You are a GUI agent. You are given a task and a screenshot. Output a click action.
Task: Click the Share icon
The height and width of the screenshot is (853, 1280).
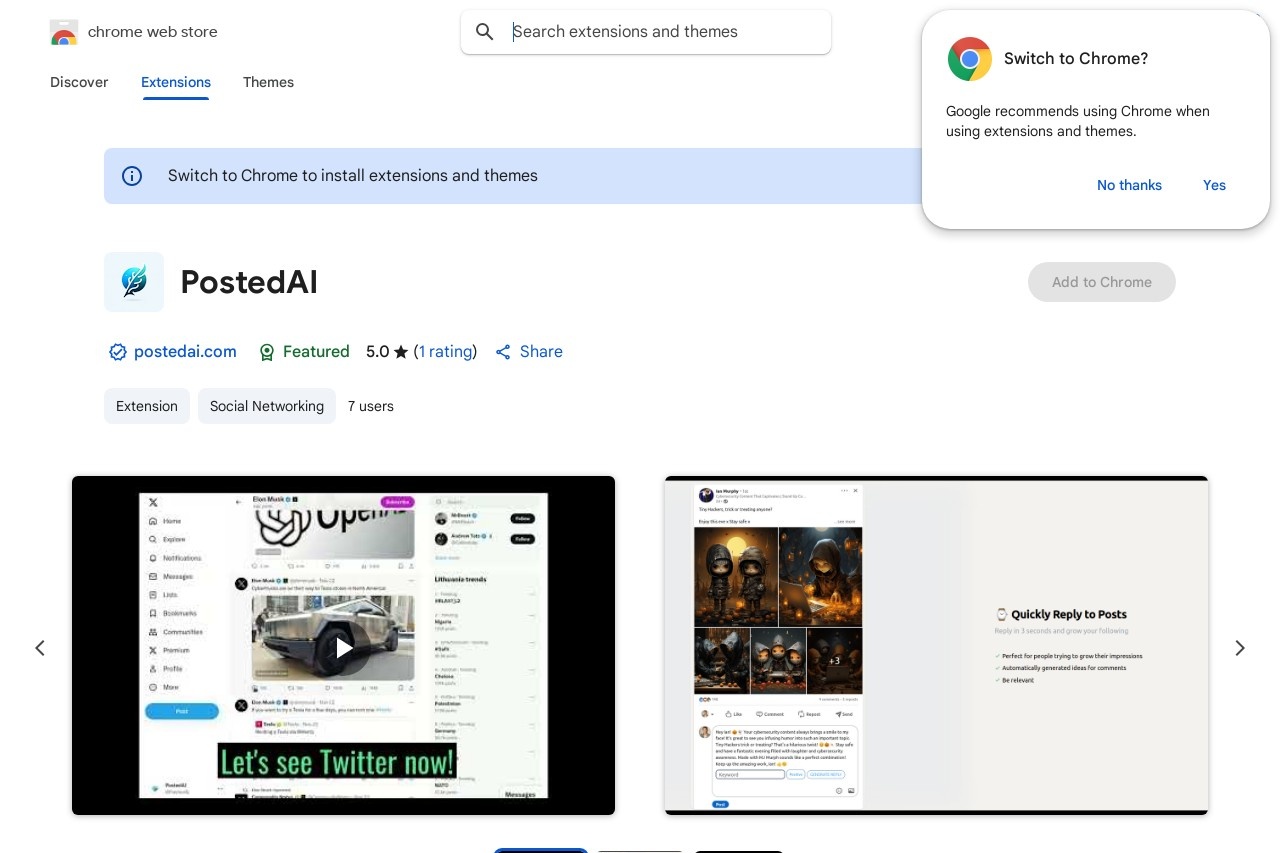503,352
